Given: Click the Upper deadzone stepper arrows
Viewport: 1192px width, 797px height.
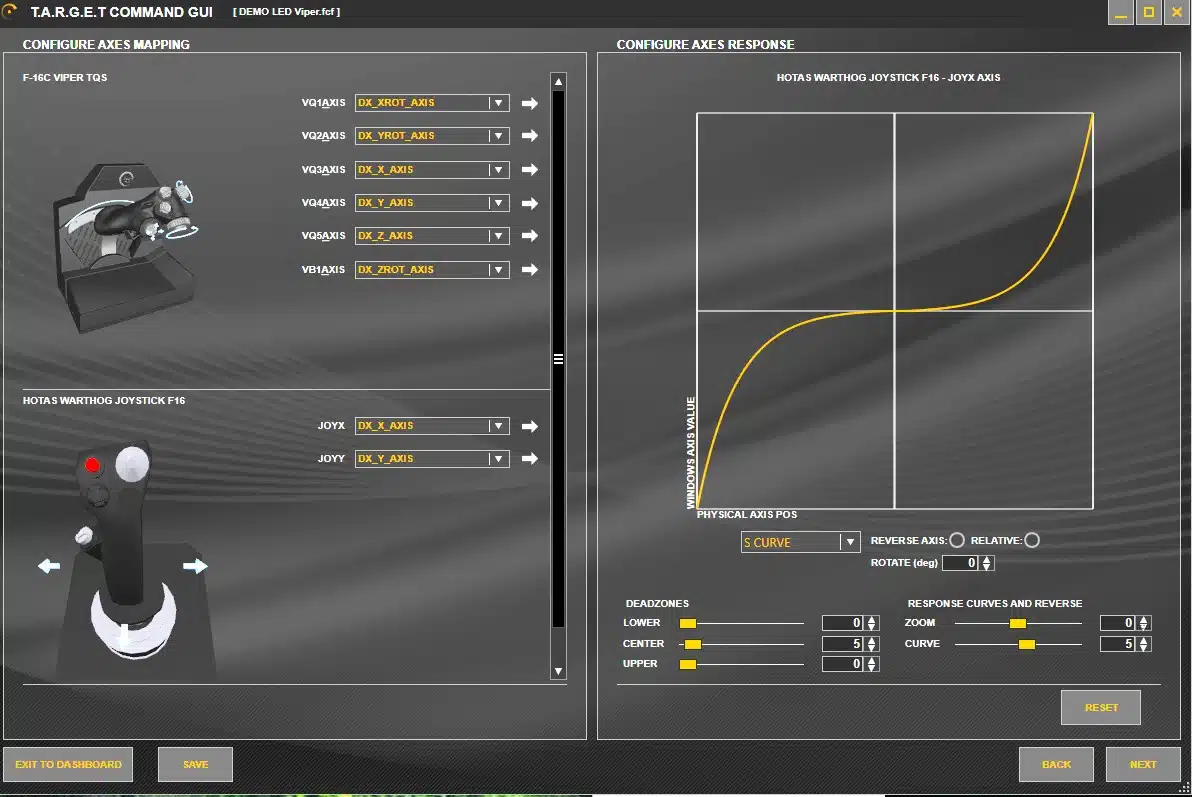Looking at the screenshot, I should click(872, 664).
